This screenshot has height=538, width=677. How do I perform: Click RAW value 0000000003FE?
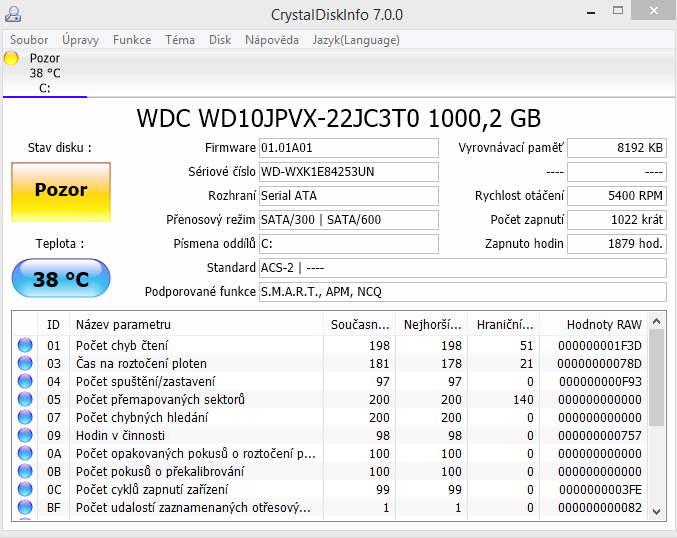click(601, 490)
